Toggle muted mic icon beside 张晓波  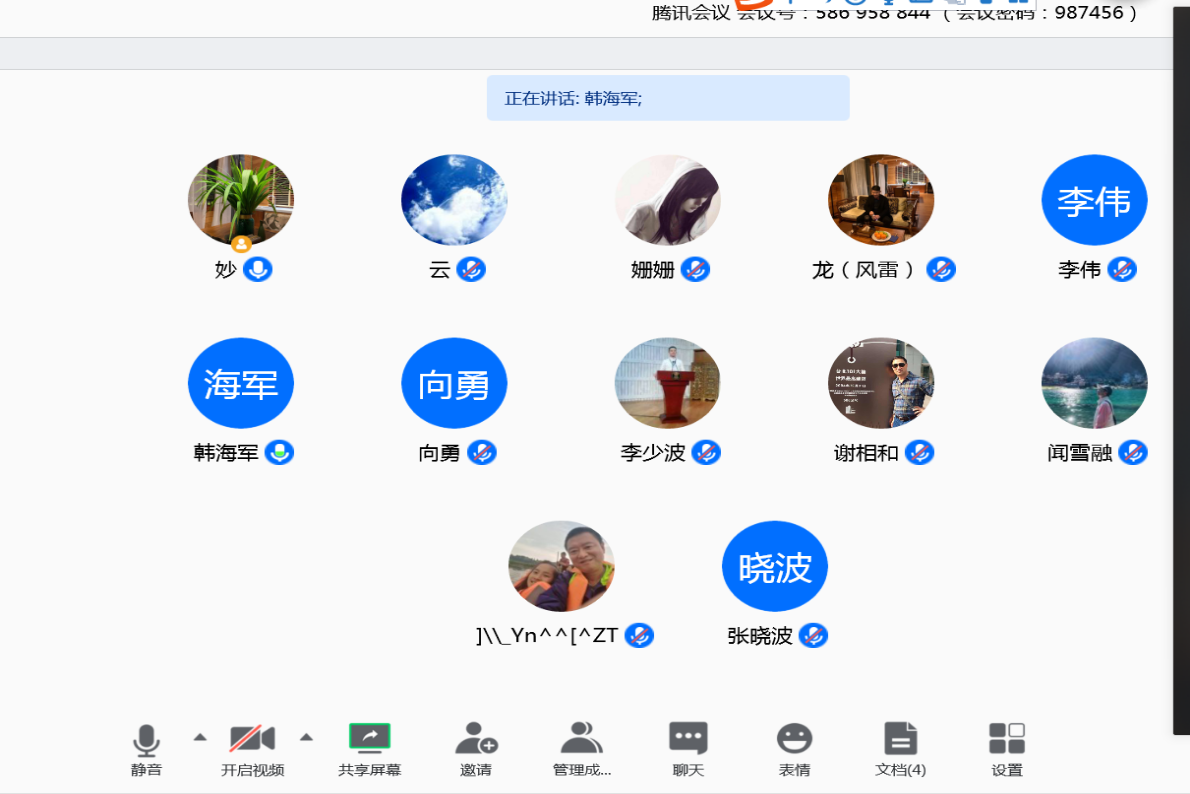pyautogui.click(x=813, y=635)
